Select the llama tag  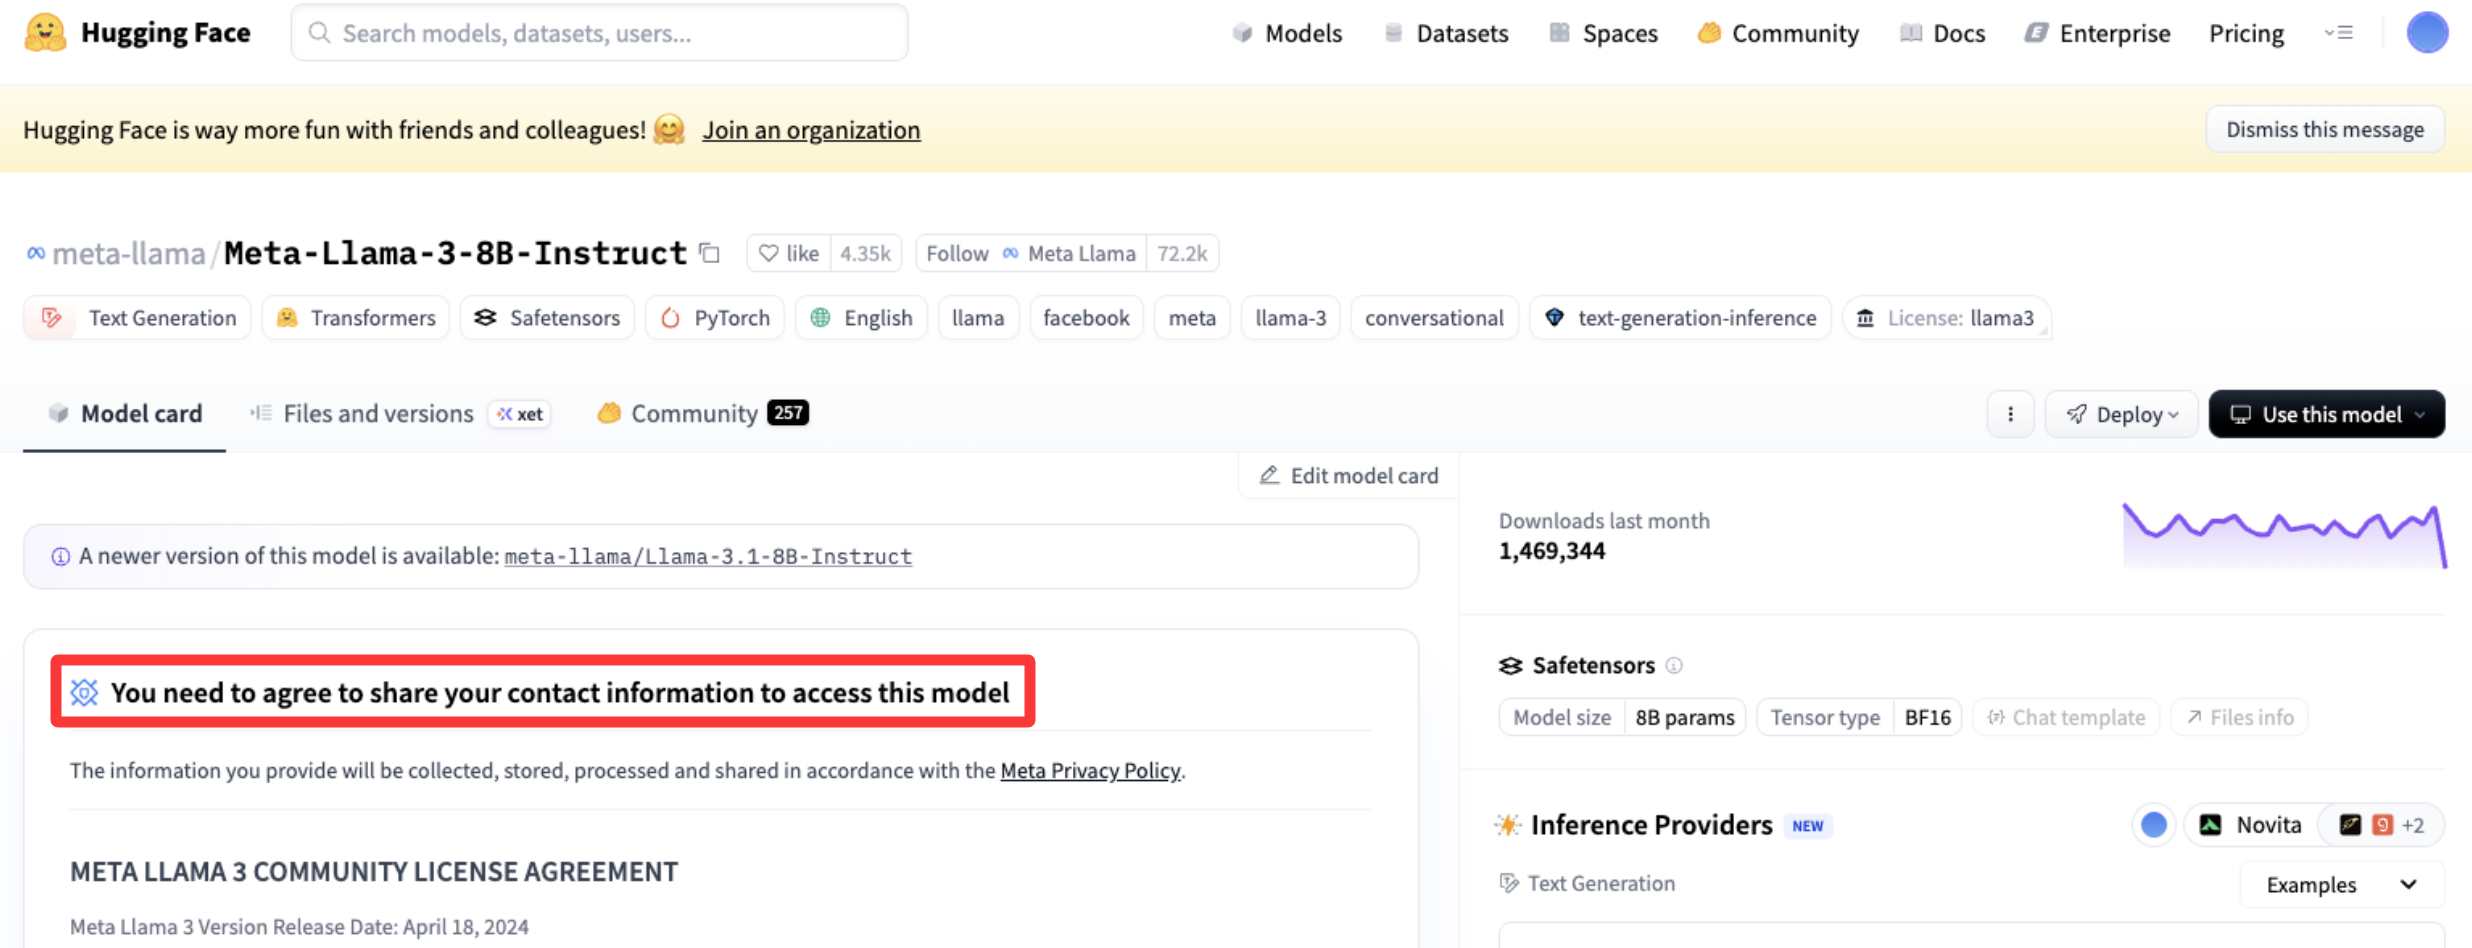[978, 318]
